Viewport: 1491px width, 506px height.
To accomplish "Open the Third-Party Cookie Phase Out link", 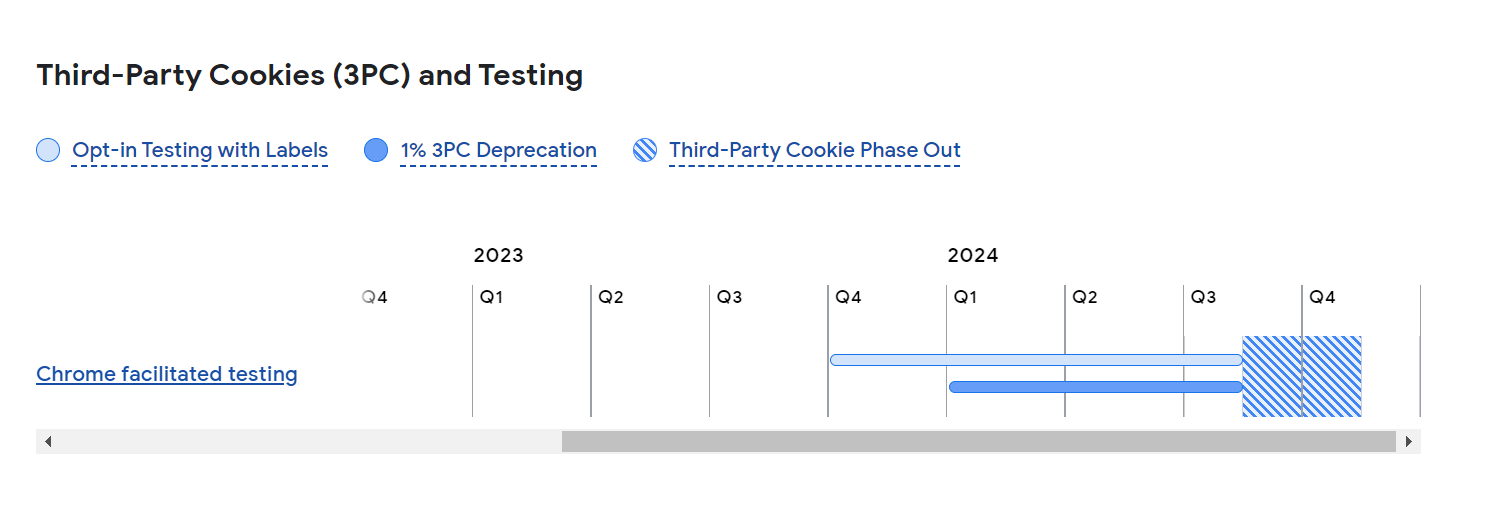I will coord(814,151).
